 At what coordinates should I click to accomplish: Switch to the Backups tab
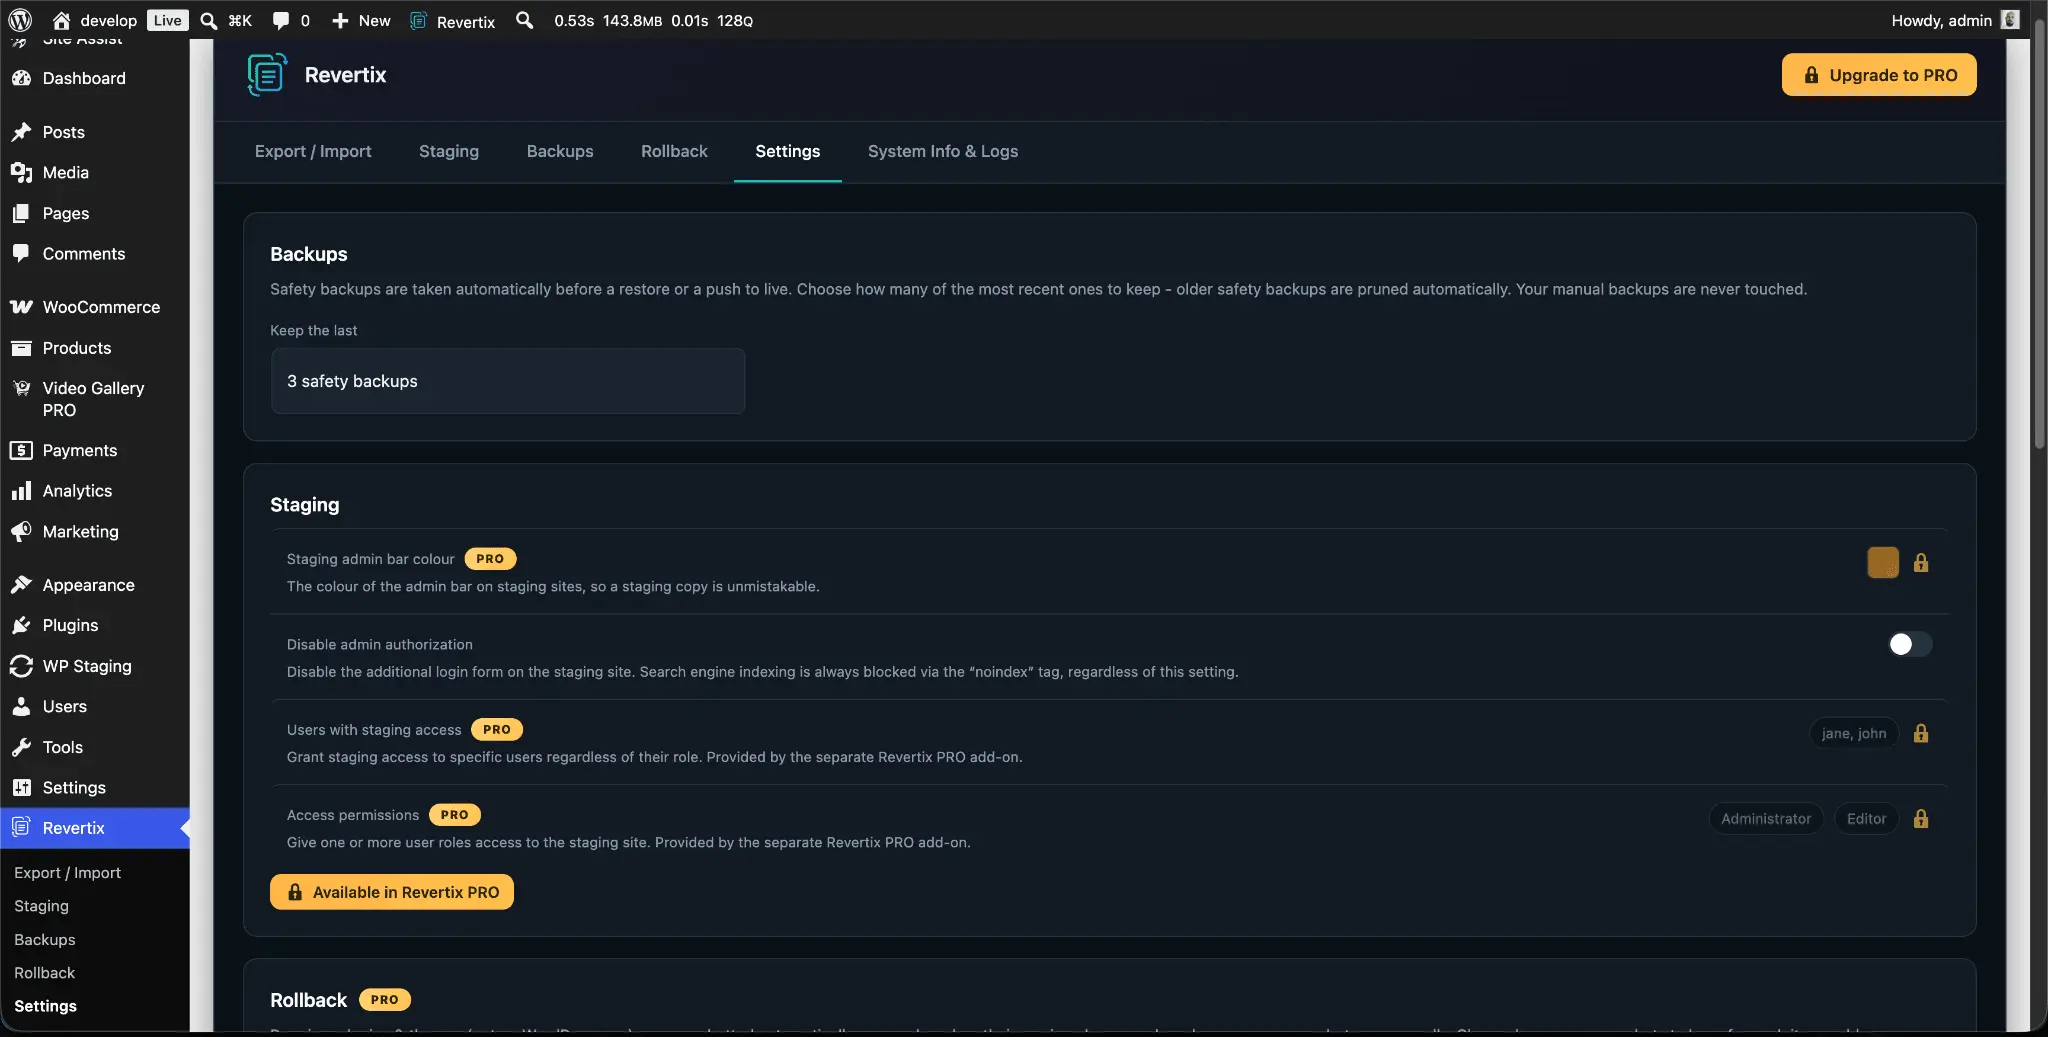pyautogui.click(x=560, y=151)
